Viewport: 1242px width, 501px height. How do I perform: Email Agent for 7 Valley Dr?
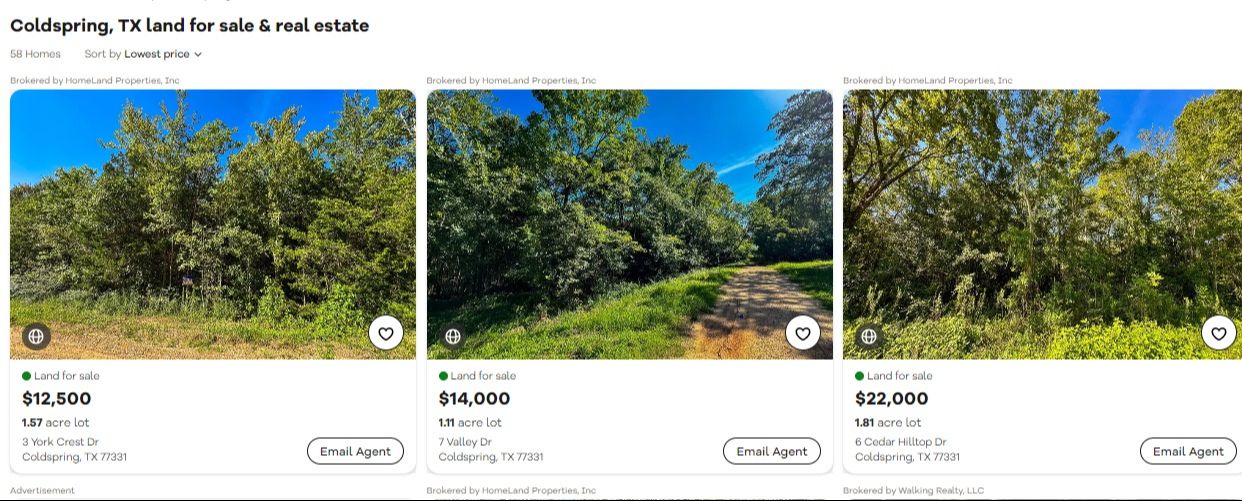771,451
